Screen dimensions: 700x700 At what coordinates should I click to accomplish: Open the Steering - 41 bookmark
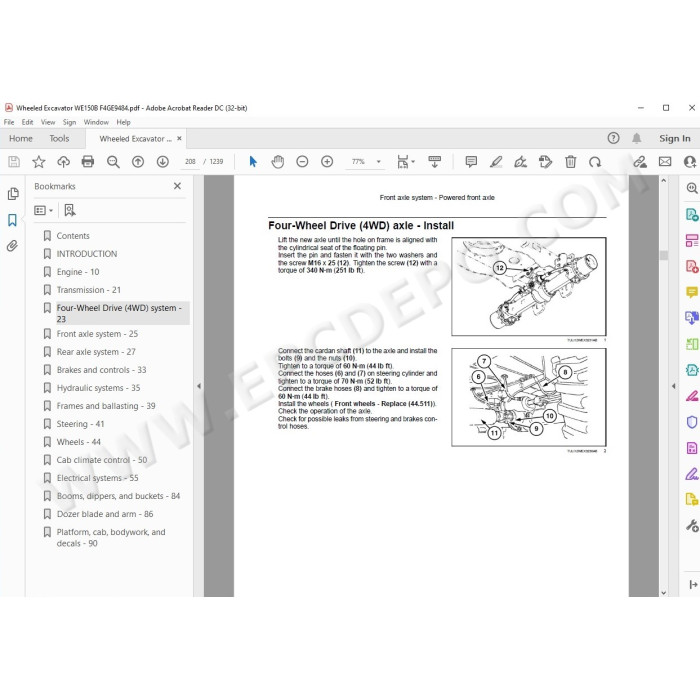[80, 424]
